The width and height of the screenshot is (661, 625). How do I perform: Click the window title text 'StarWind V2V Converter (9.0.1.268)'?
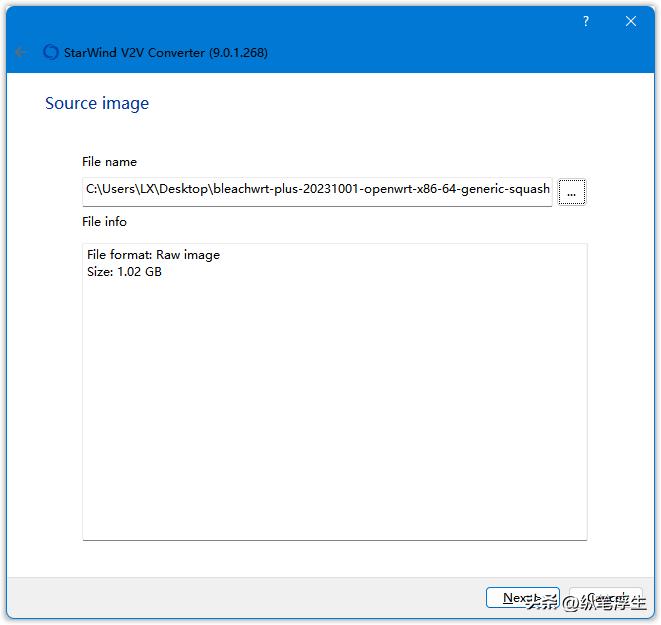167,52
